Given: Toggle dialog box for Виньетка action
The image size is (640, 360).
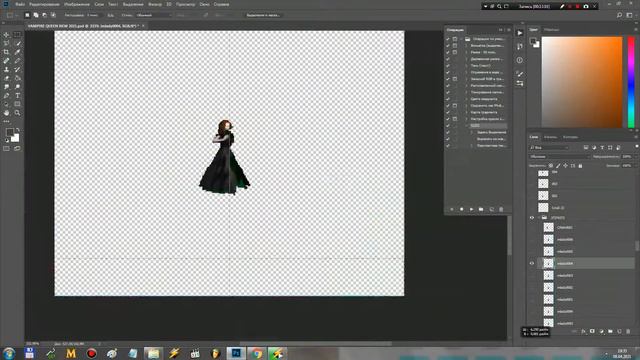Looking at the screenshot, I should click(x=455, y=46).
